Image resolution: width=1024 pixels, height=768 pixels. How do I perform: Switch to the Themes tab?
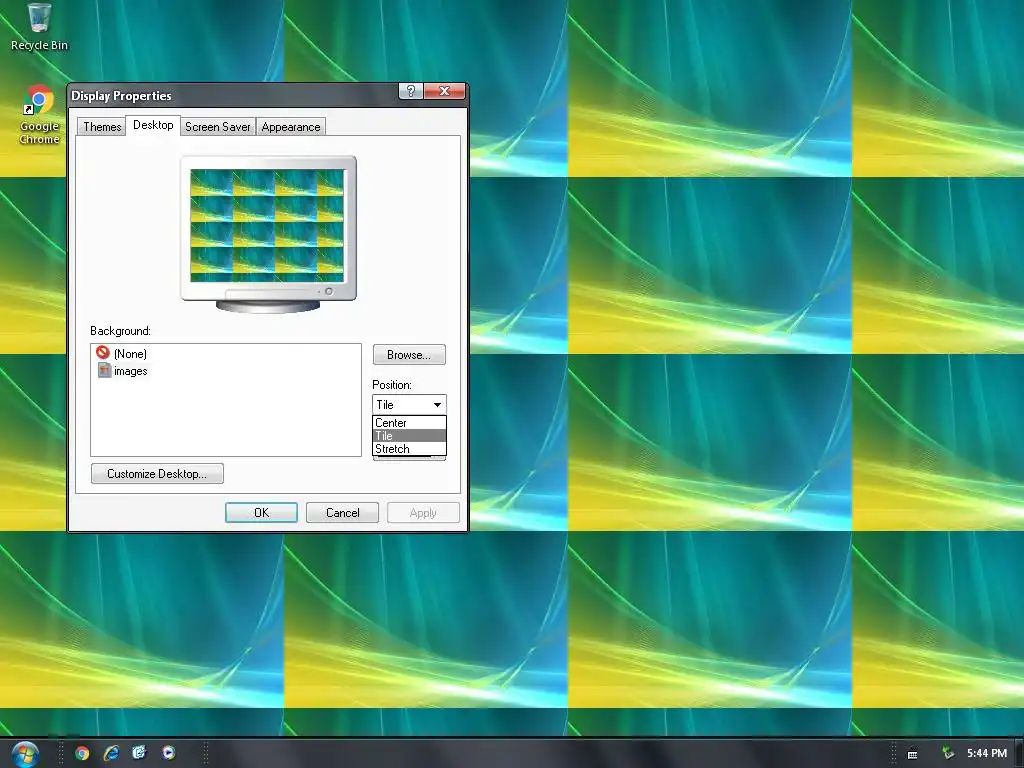click(102, 127)
